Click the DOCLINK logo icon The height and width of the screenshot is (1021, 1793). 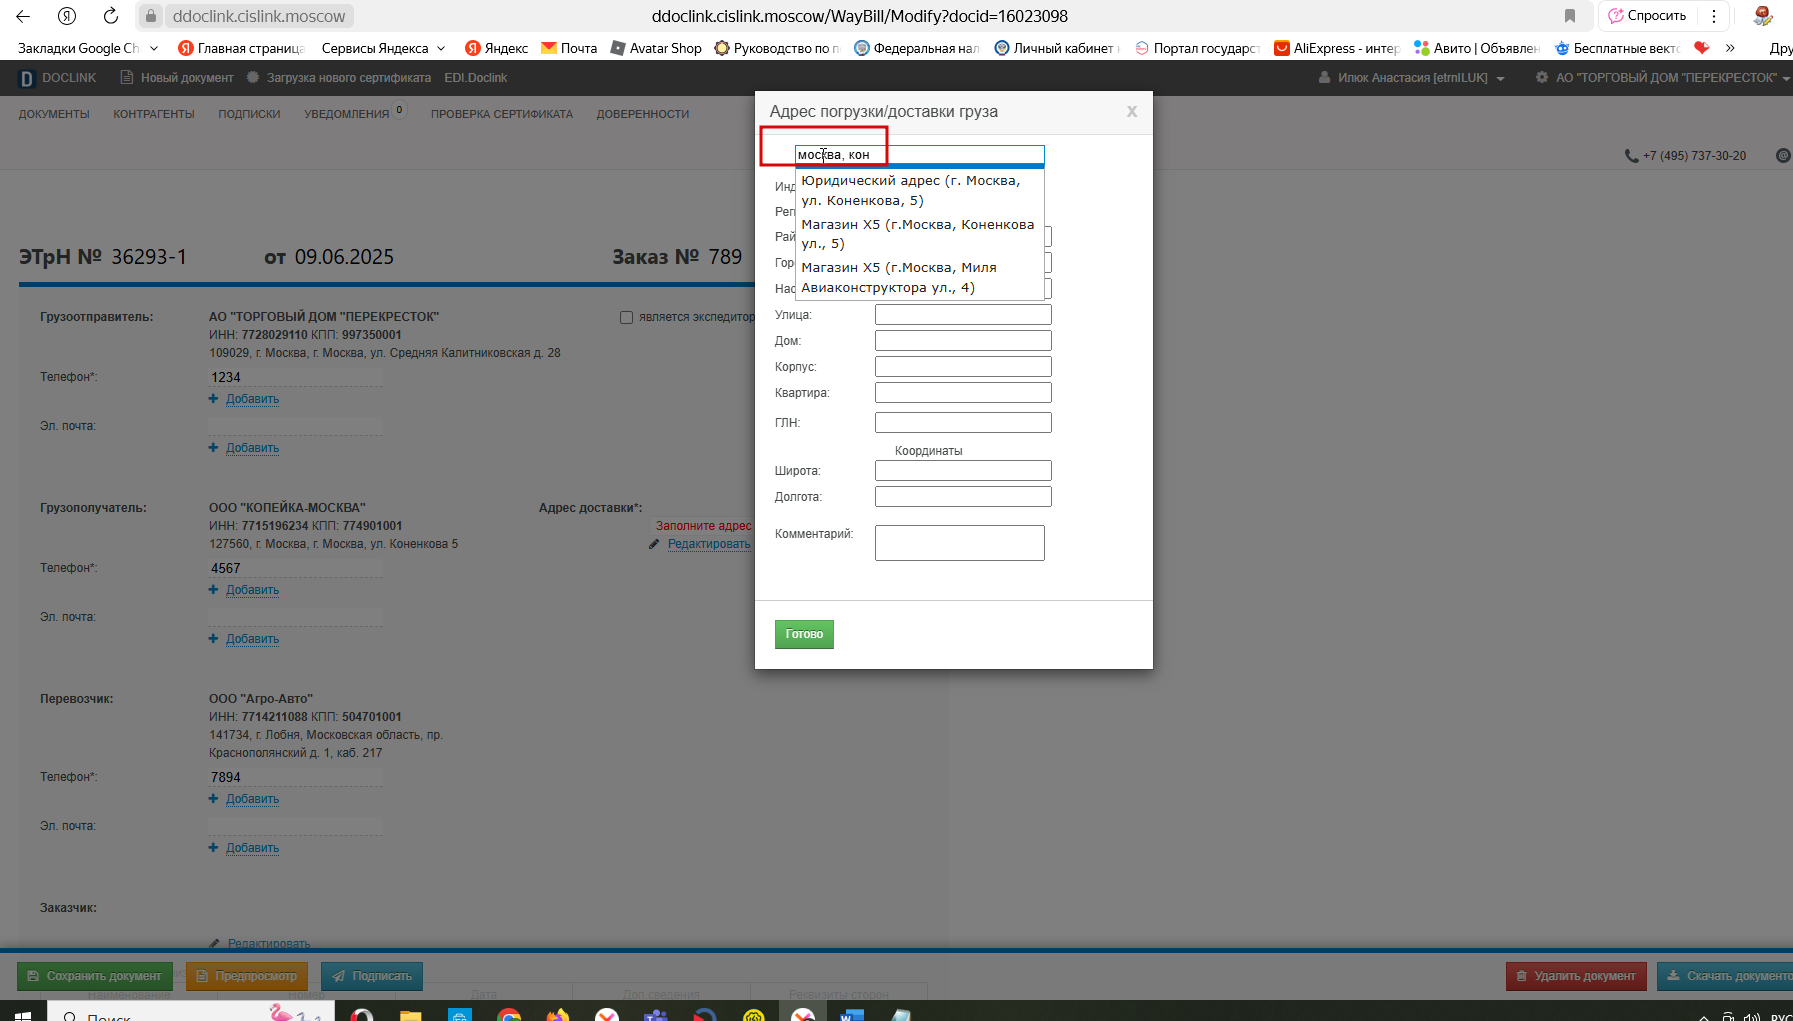point(27,78)
